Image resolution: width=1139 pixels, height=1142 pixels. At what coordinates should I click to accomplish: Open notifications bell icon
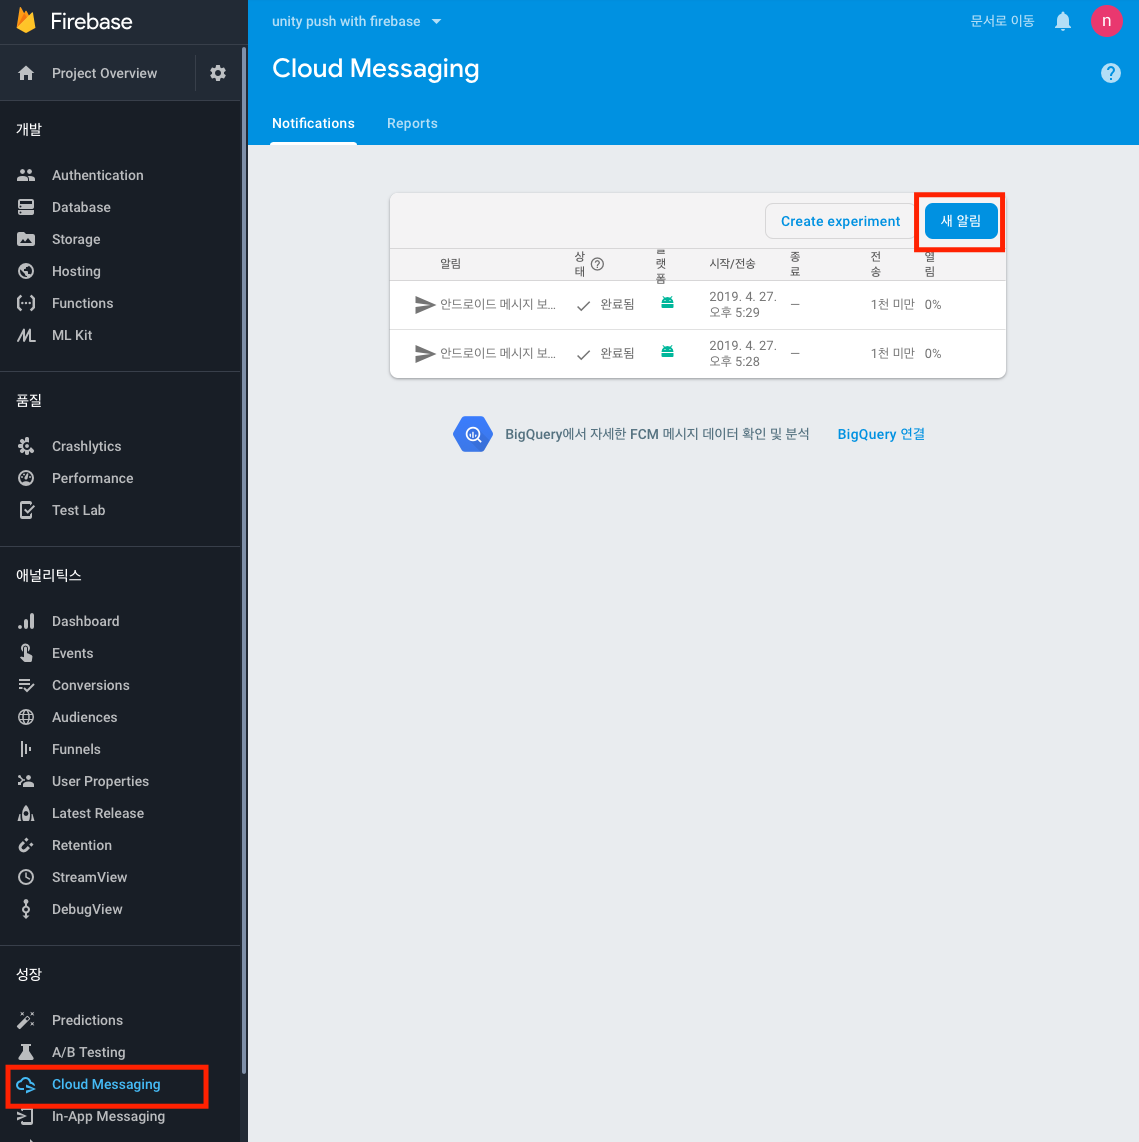[1063, 21]
